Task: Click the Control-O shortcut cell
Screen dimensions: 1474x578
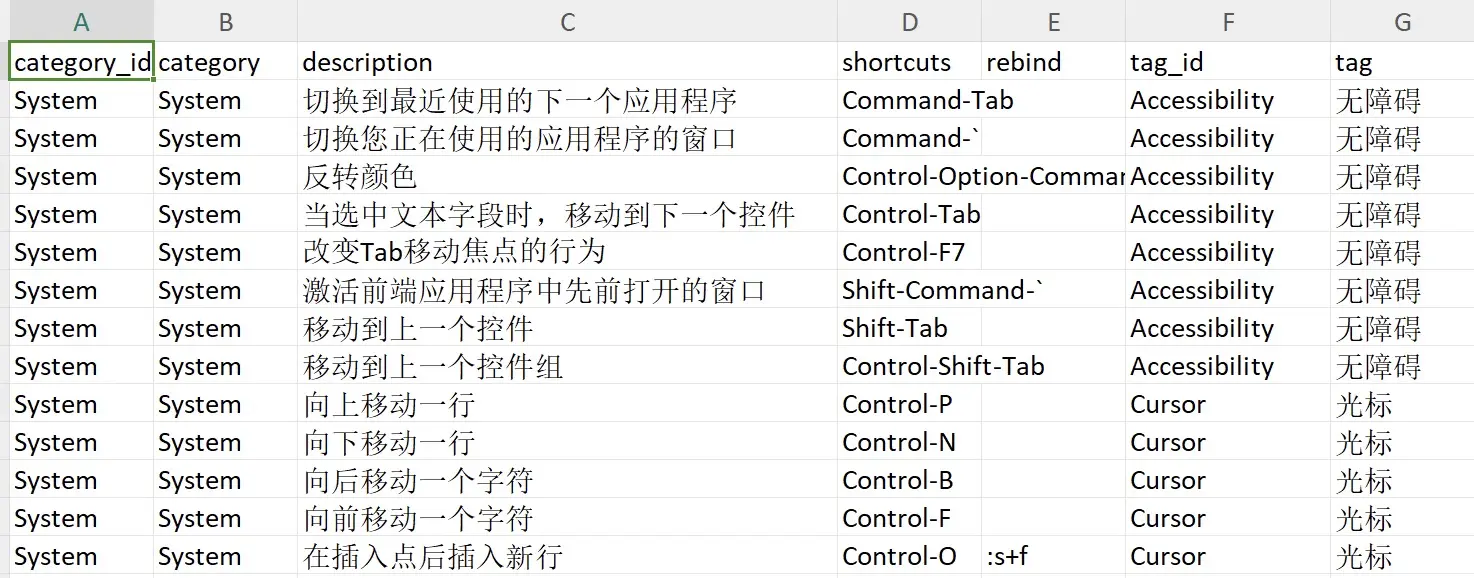Action: [909, 556]
